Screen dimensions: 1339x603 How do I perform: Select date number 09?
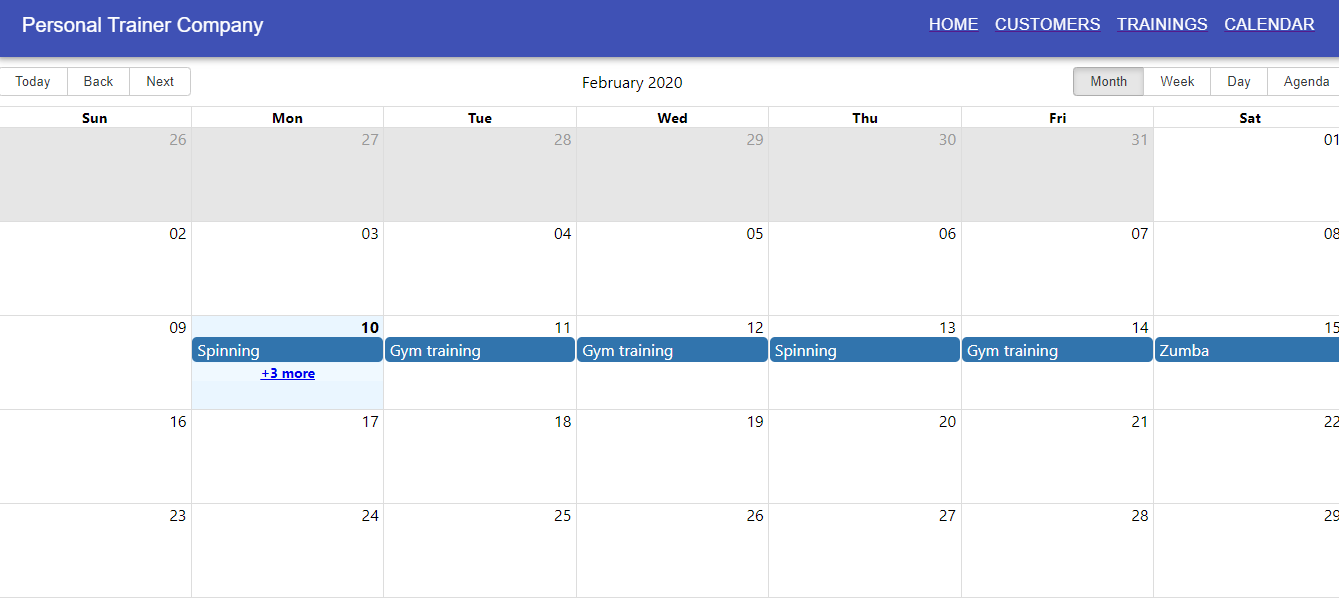pos(178,328)
